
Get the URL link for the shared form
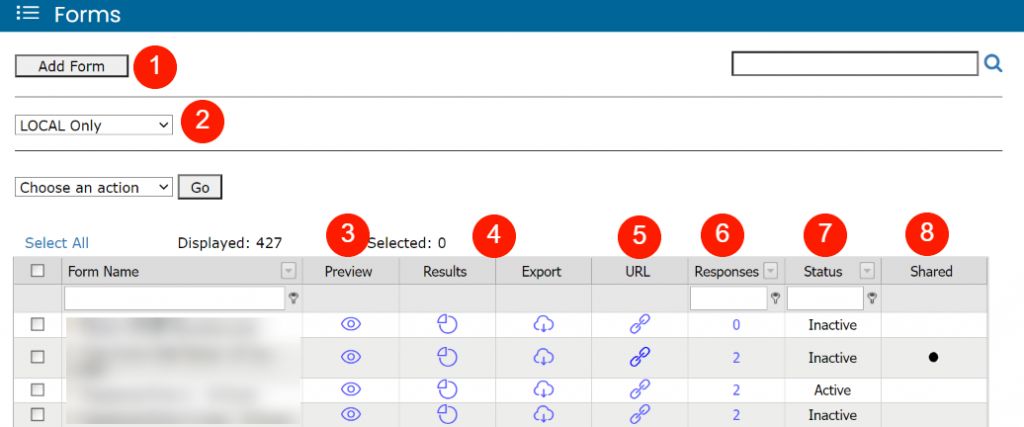640,357
